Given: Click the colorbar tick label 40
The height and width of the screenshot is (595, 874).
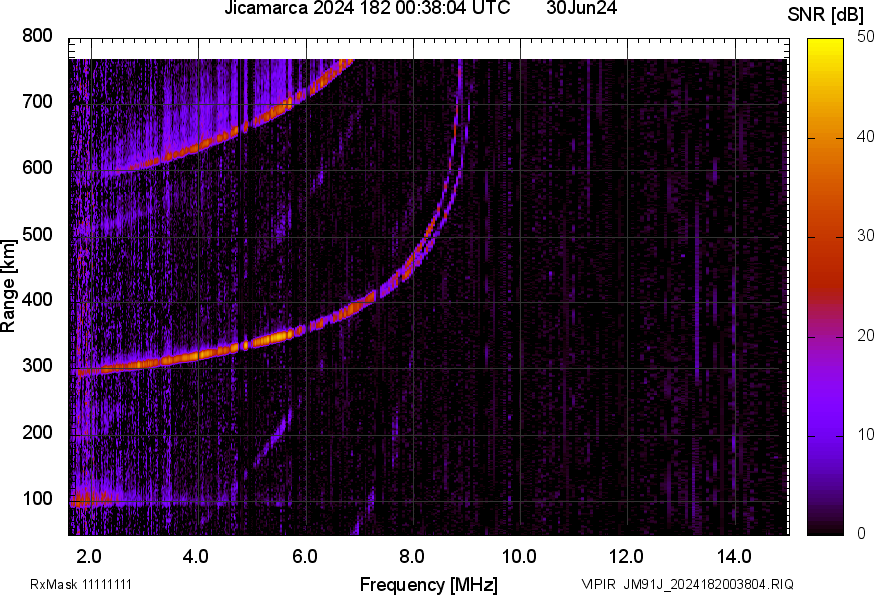Looking at the screenshot, I should (x=865, y=137).
